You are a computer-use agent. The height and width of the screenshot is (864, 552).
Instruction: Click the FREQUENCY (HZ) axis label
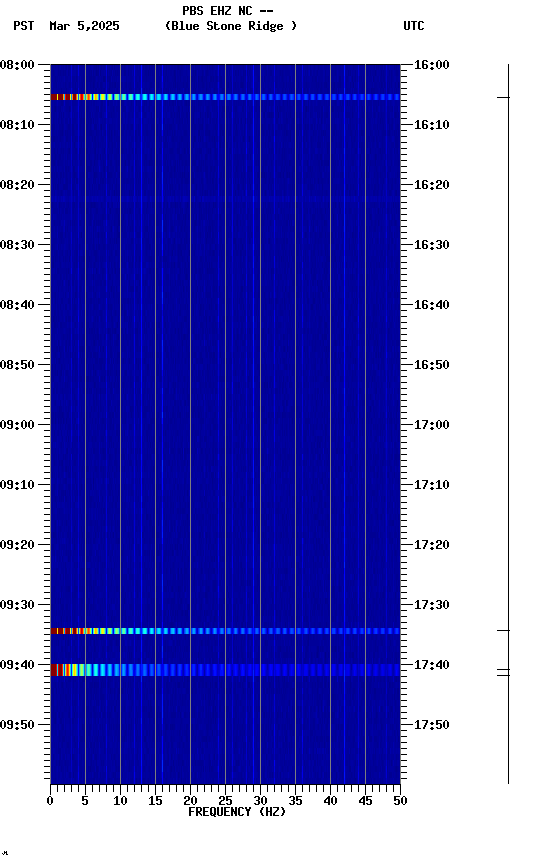(237, 812)
